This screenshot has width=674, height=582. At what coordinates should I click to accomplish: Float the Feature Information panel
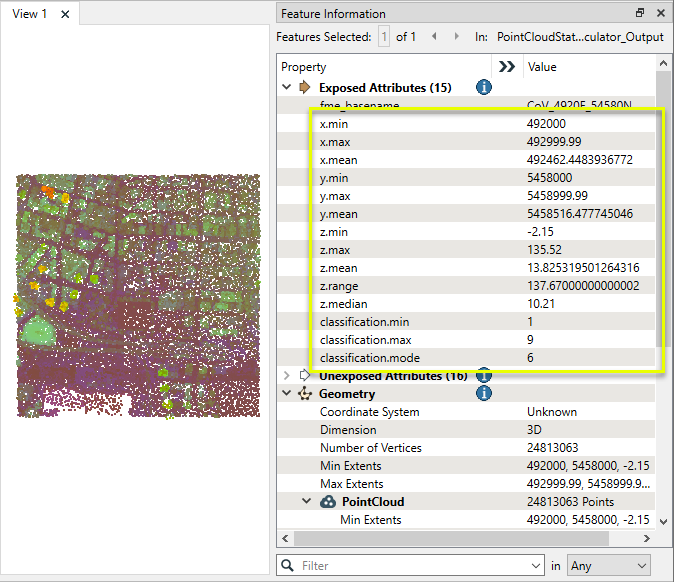click(641, 14)
